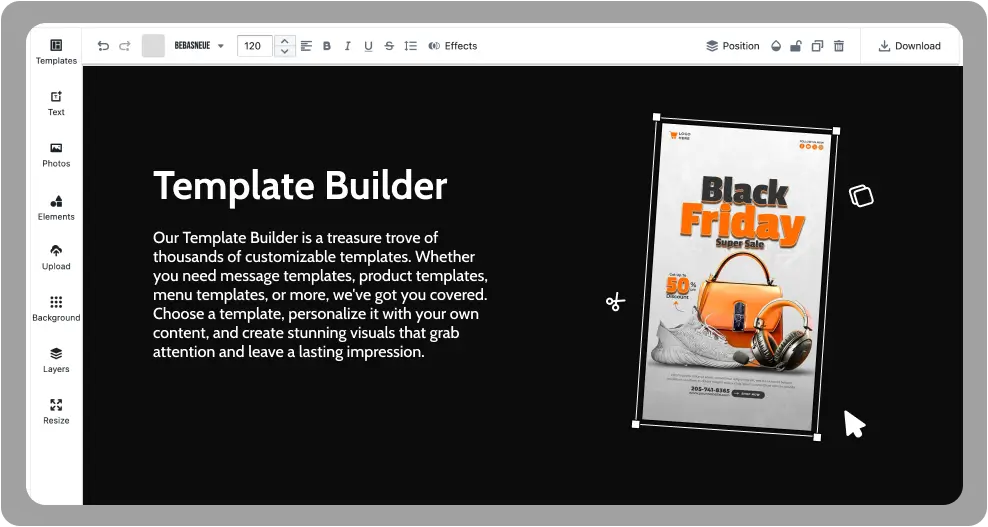988x527 pixels.
Task: Toggle bold formatting
Action: (x=326, y=46)
